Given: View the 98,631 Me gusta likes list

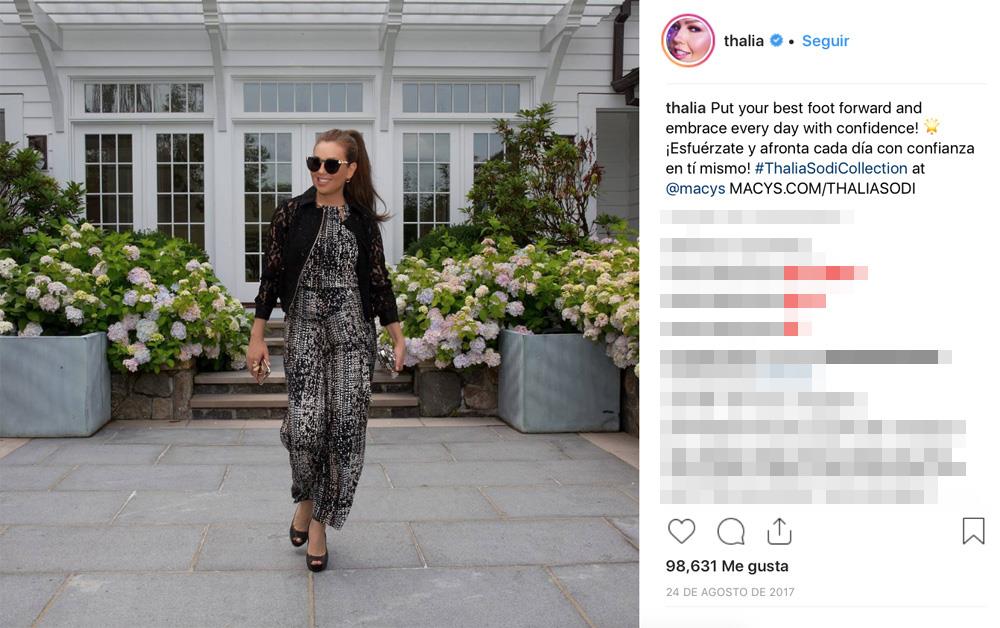Looking at the screenshot, I should coord(727,566).
